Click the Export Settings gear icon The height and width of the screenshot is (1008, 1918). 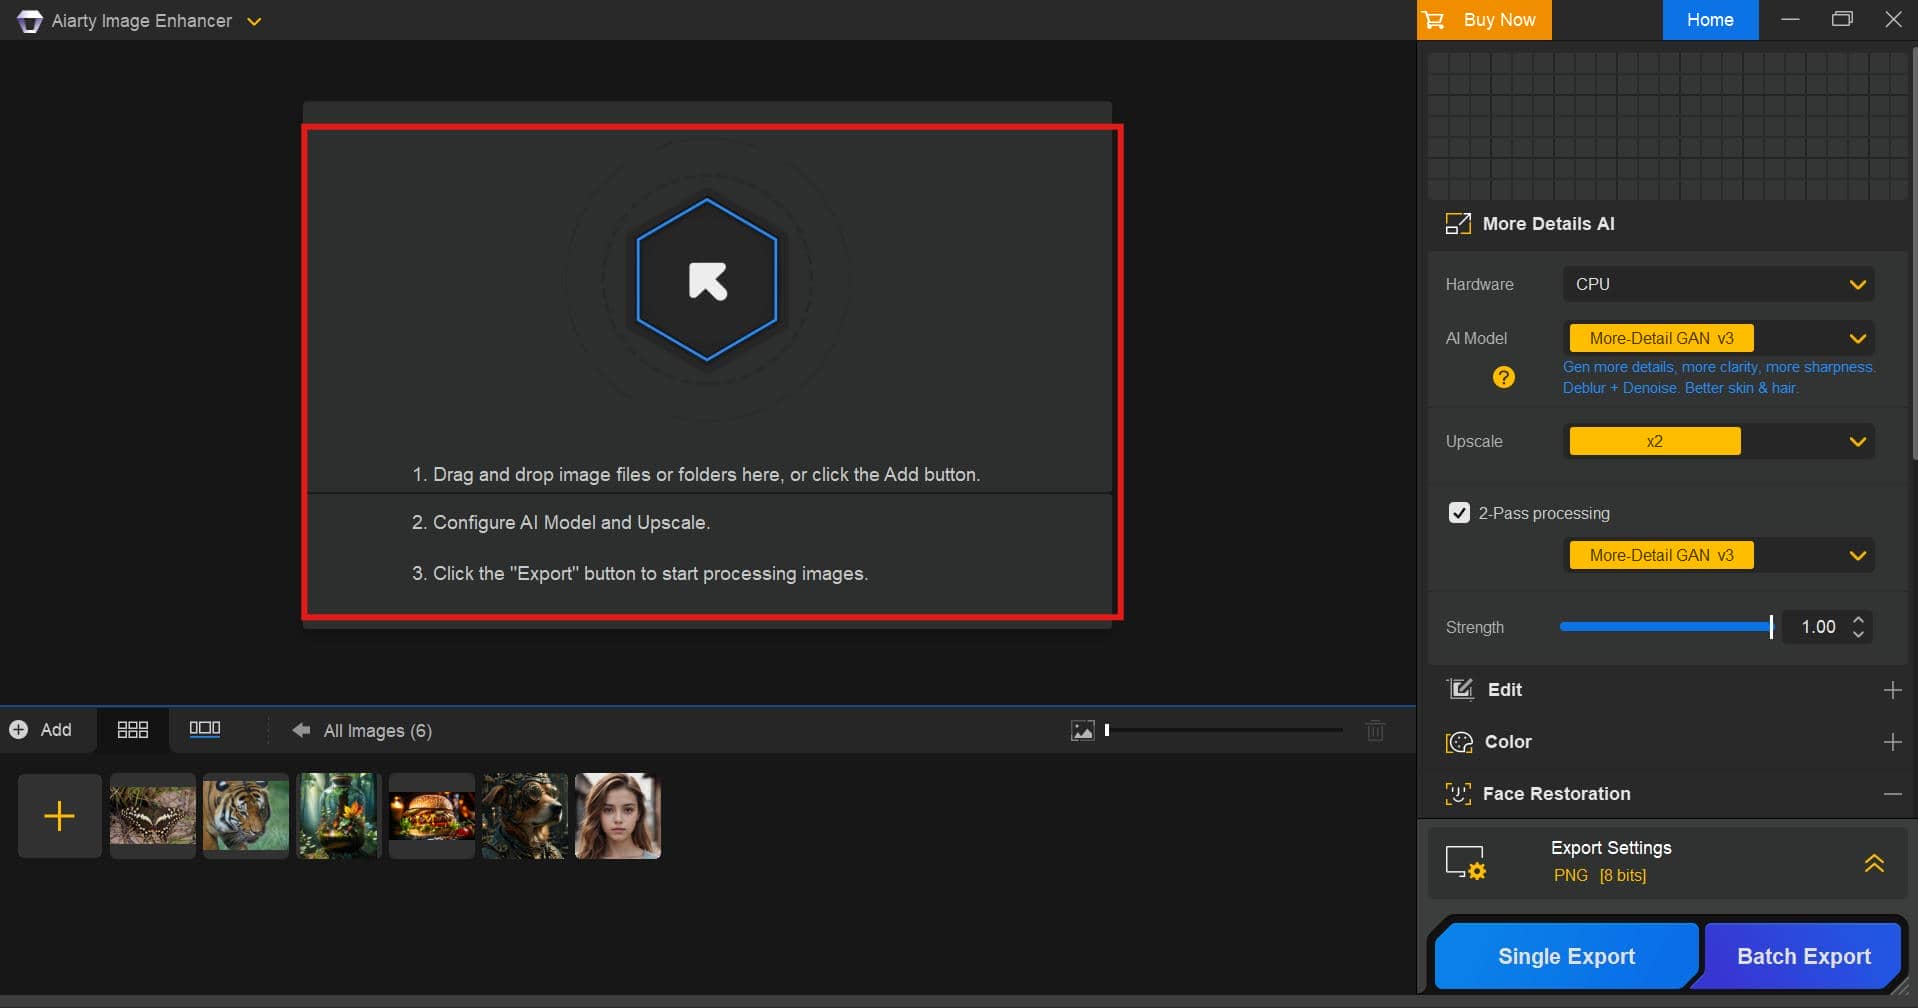pos(1466,862)
